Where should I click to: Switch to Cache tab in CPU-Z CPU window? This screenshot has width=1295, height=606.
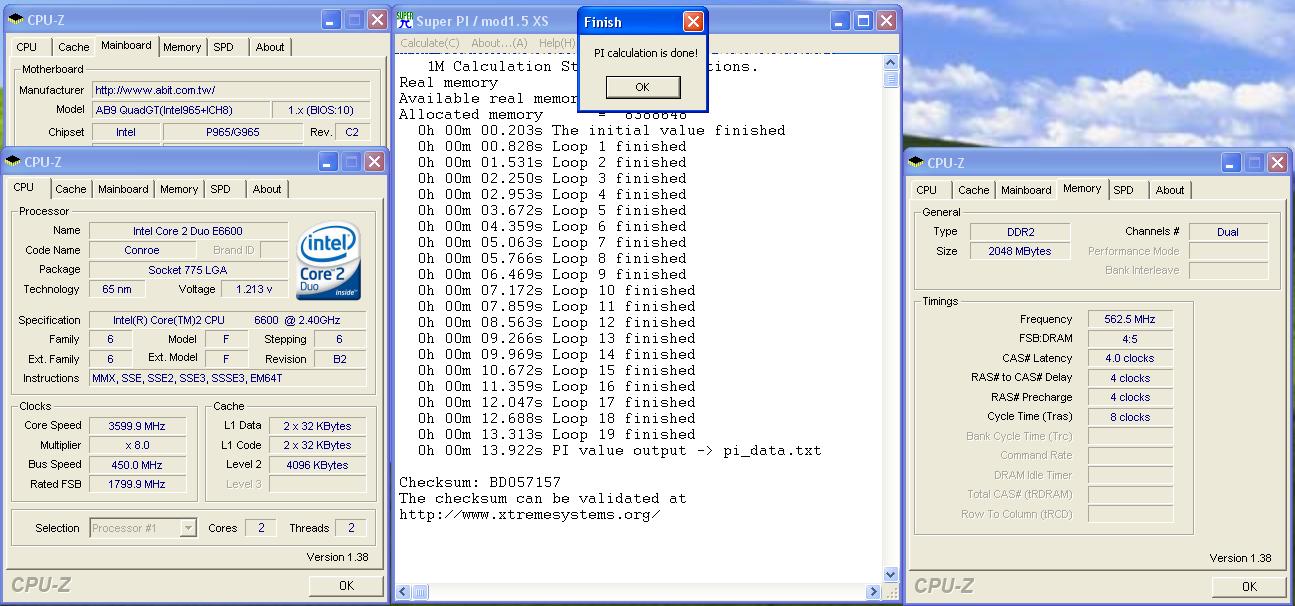click(x=71, y=189)
